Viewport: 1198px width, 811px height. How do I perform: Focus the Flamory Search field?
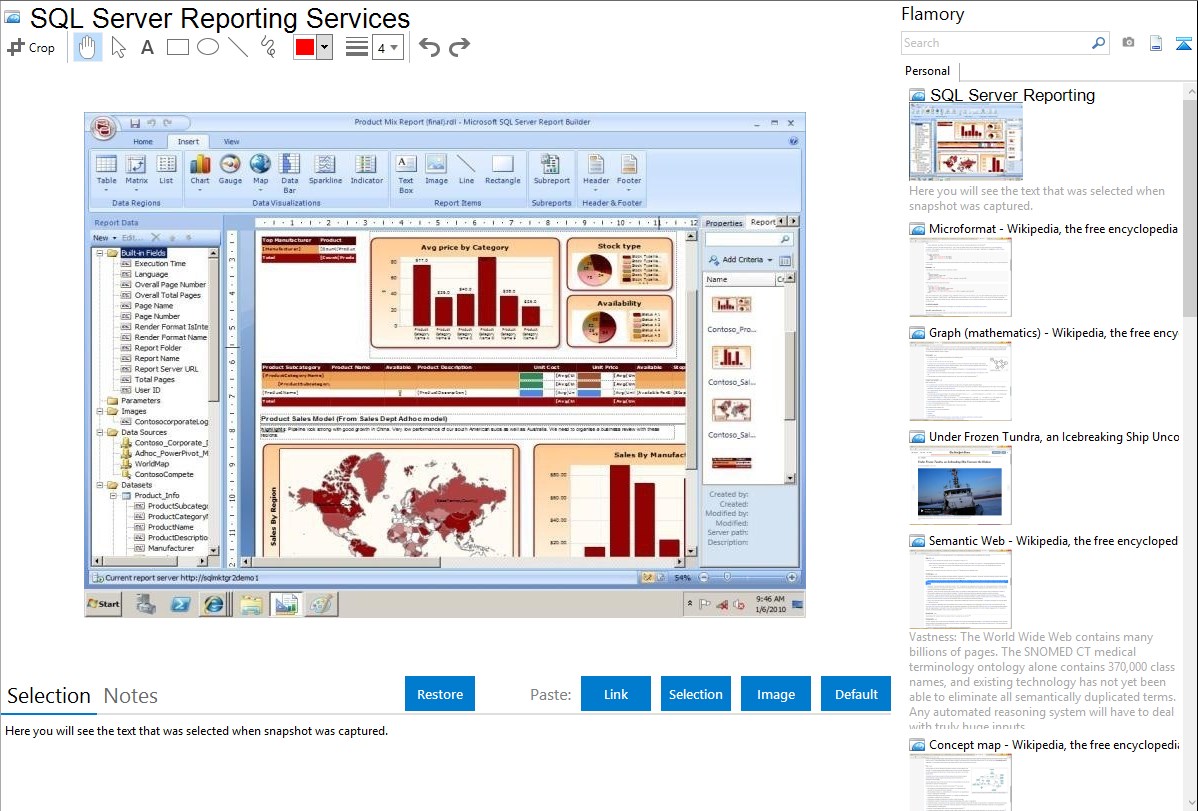(996, 43)
